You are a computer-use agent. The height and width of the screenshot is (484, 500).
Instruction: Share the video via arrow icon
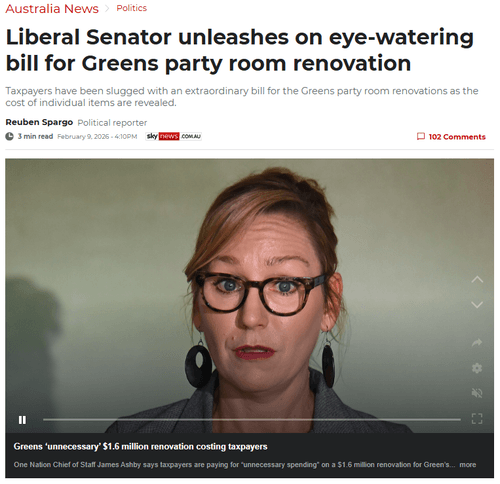point(477,343)
